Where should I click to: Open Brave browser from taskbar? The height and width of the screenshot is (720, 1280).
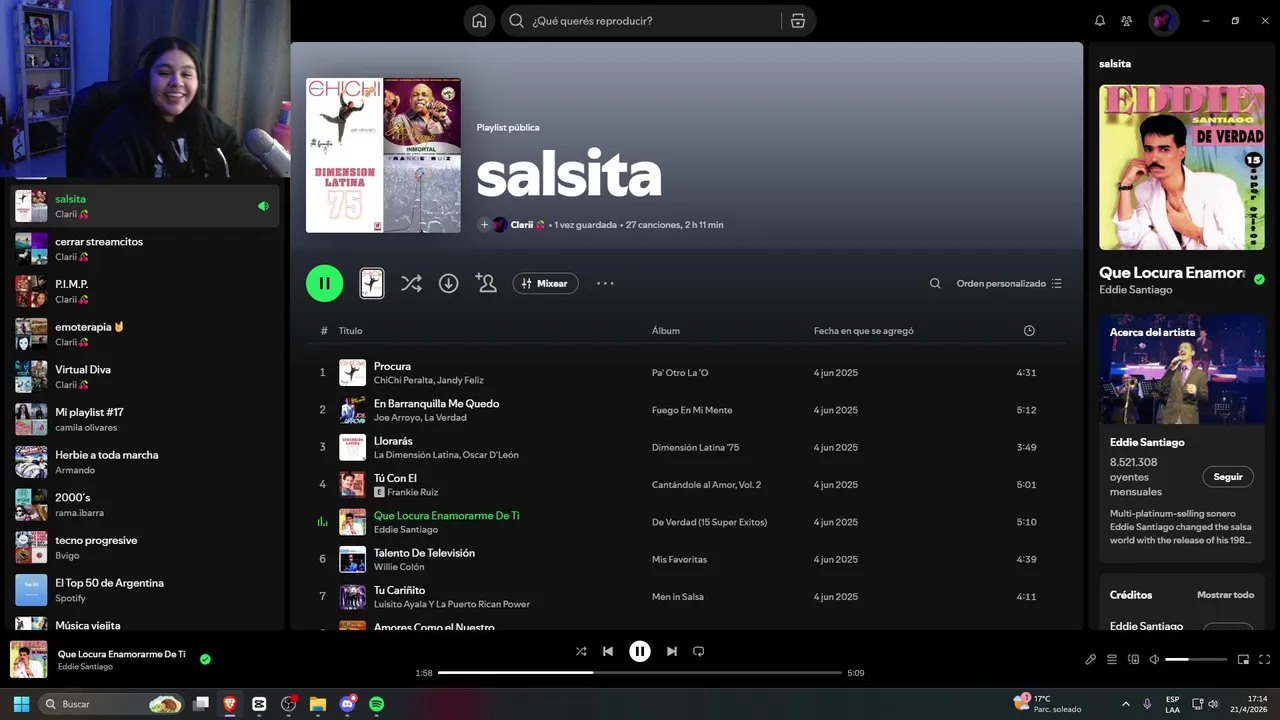click(230, 704)
